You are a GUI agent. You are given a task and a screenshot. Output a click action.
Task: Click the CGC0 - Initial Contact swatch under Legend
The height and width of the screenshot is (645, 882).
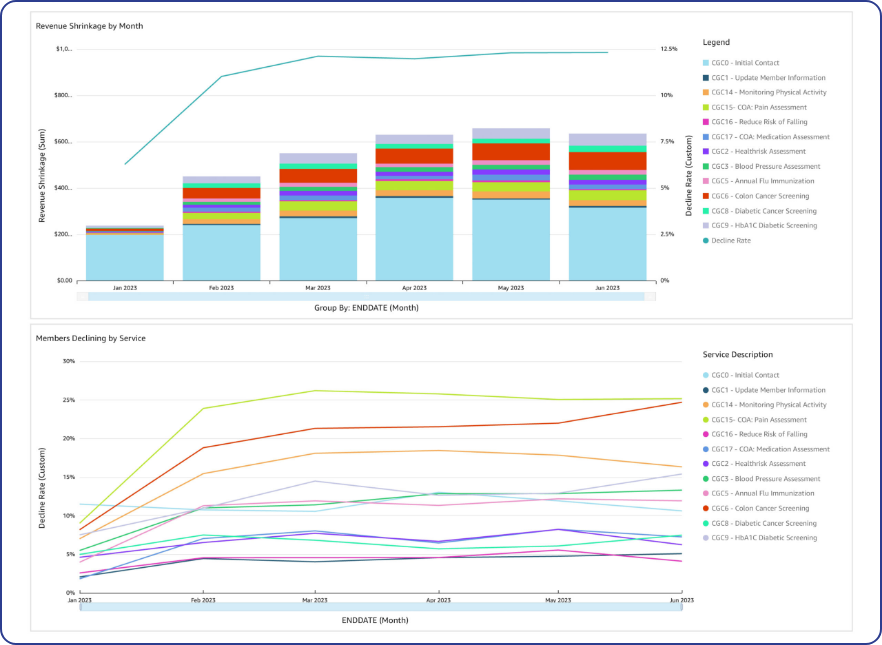pyautogui.click(x=706, y=63)
